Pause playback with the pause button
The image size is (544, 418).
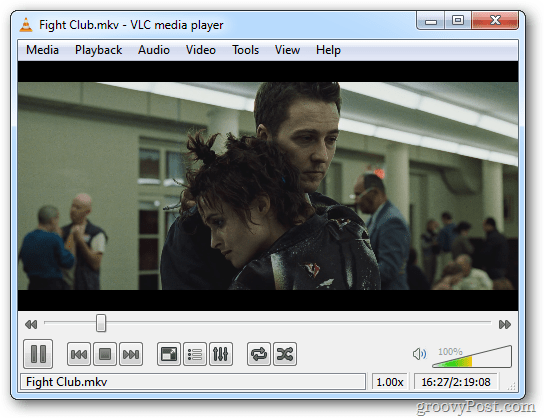coord(38,354)
